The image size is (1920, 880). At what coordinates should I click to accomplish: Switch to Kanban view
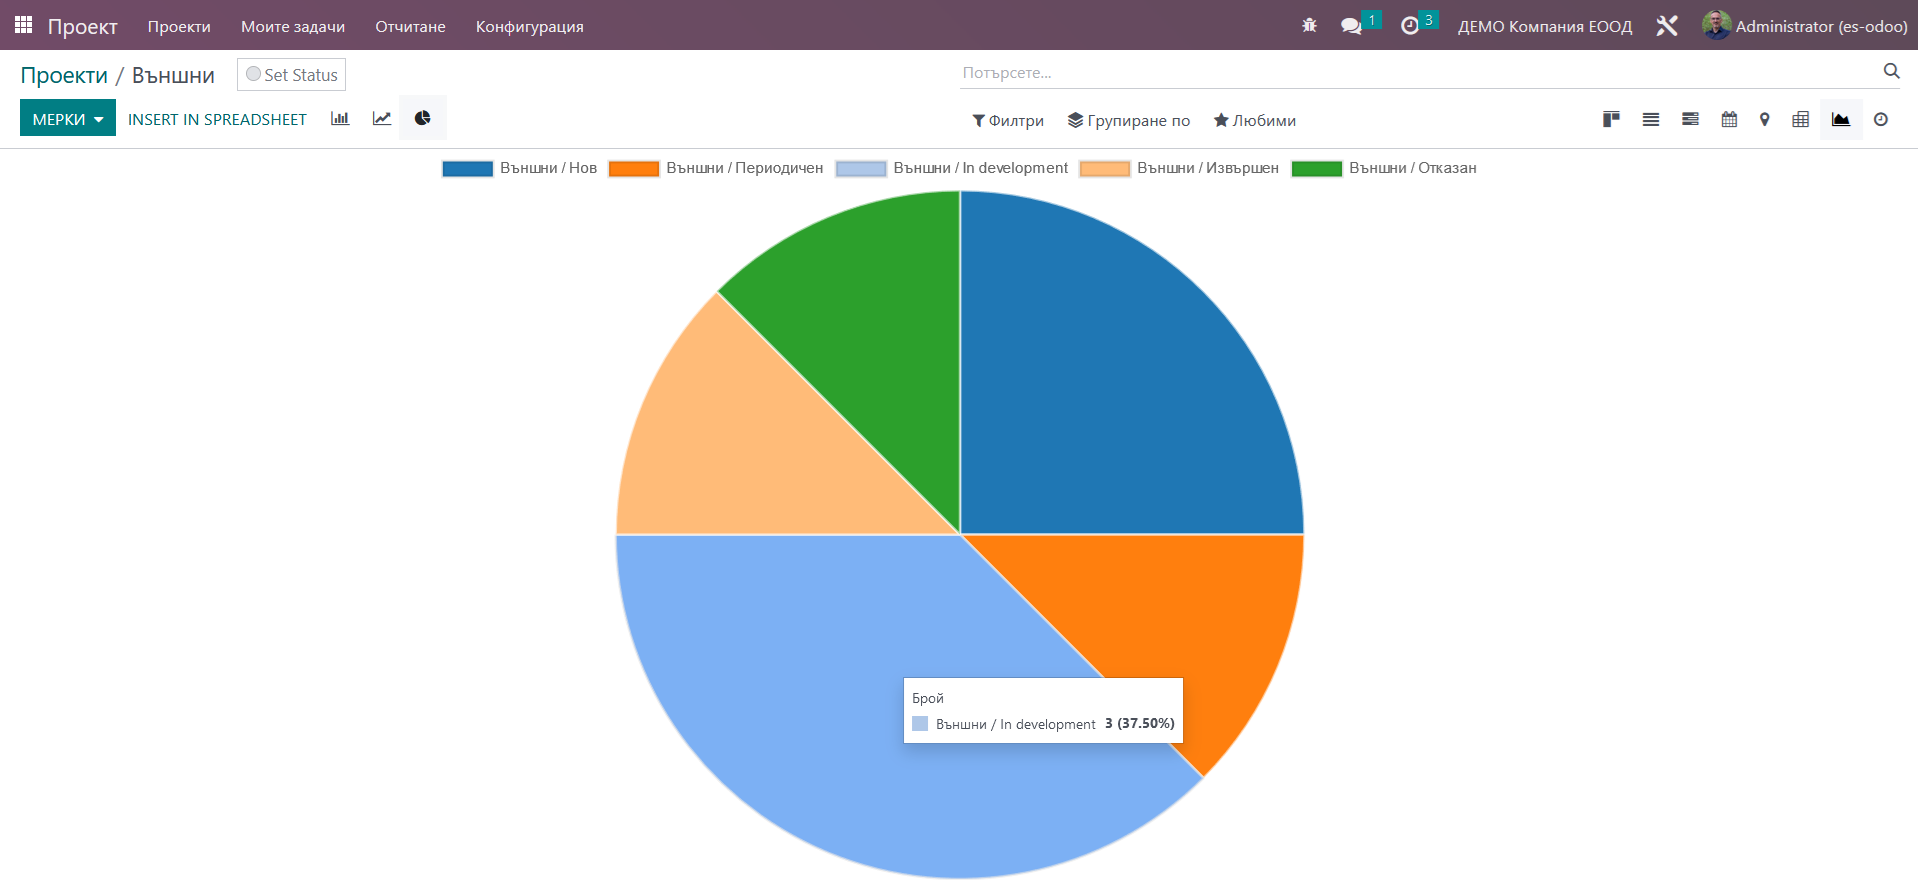[1611, 120]
